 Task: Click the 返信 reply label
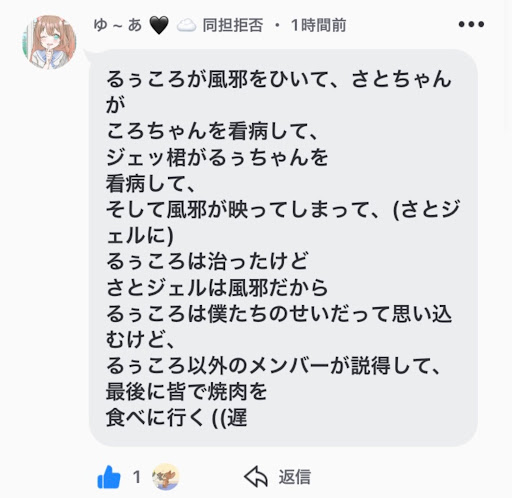click(295, 477)
